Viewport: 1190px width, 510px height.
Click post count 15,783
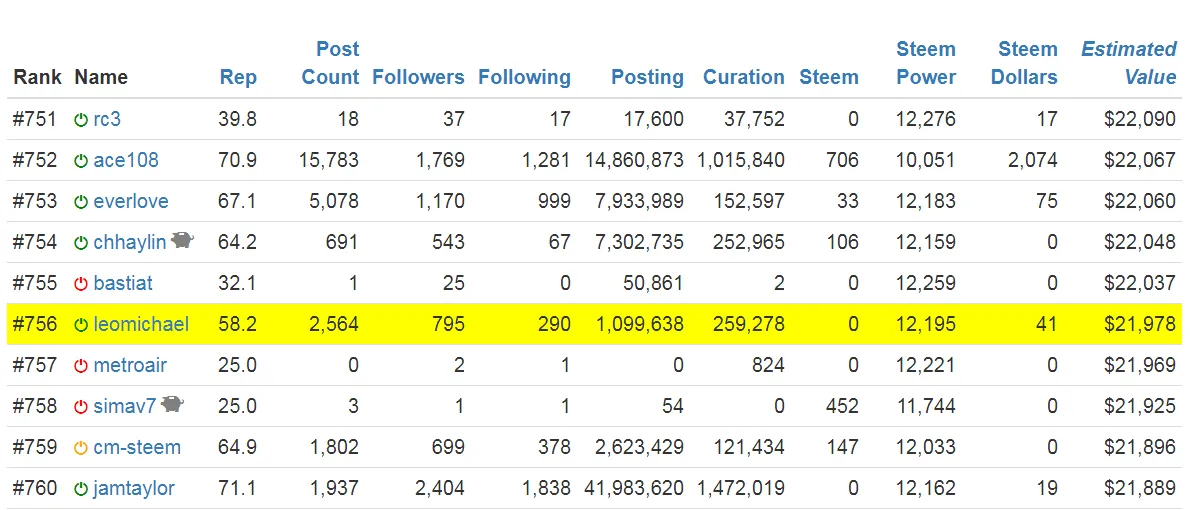[x=329, y=161]
